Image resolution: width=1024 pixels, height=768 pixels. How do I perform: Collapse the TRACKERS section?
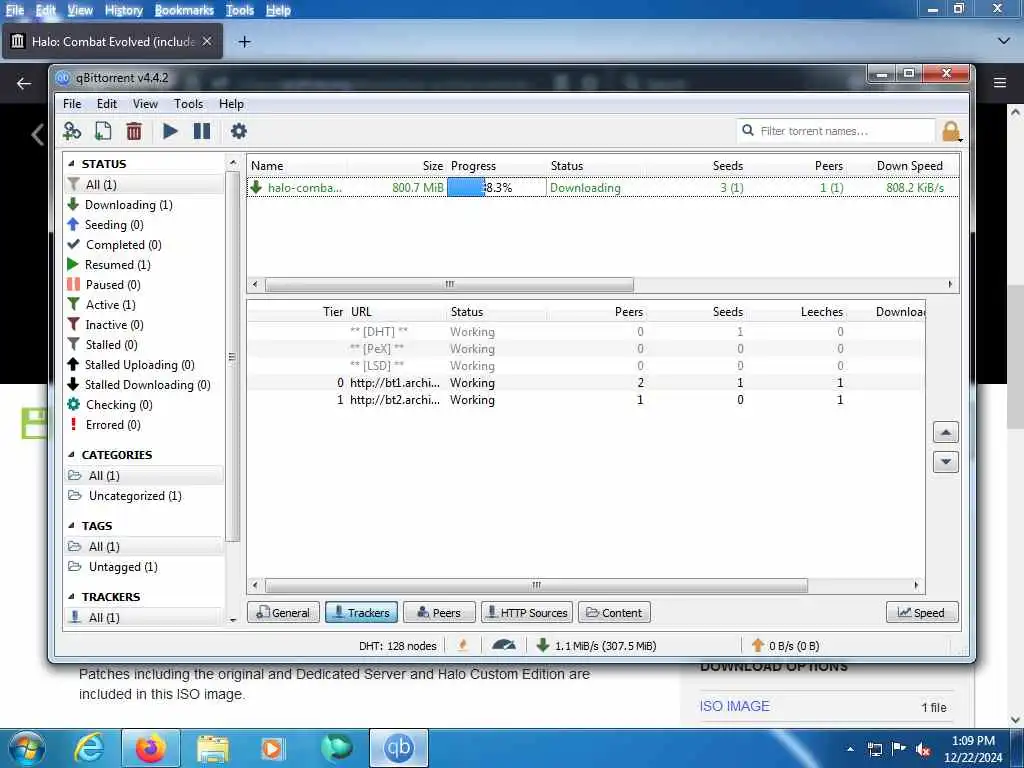71,597
